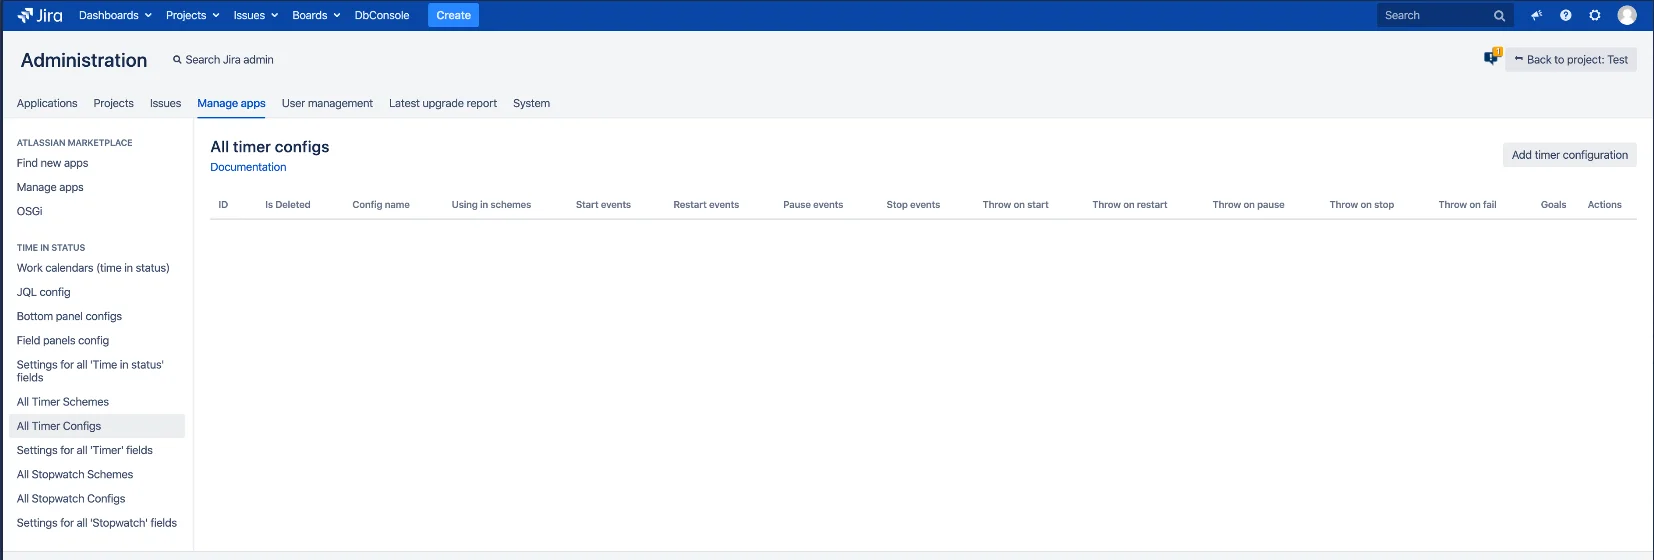
Task: Click the Actions column header
Action: point(1604,205)
